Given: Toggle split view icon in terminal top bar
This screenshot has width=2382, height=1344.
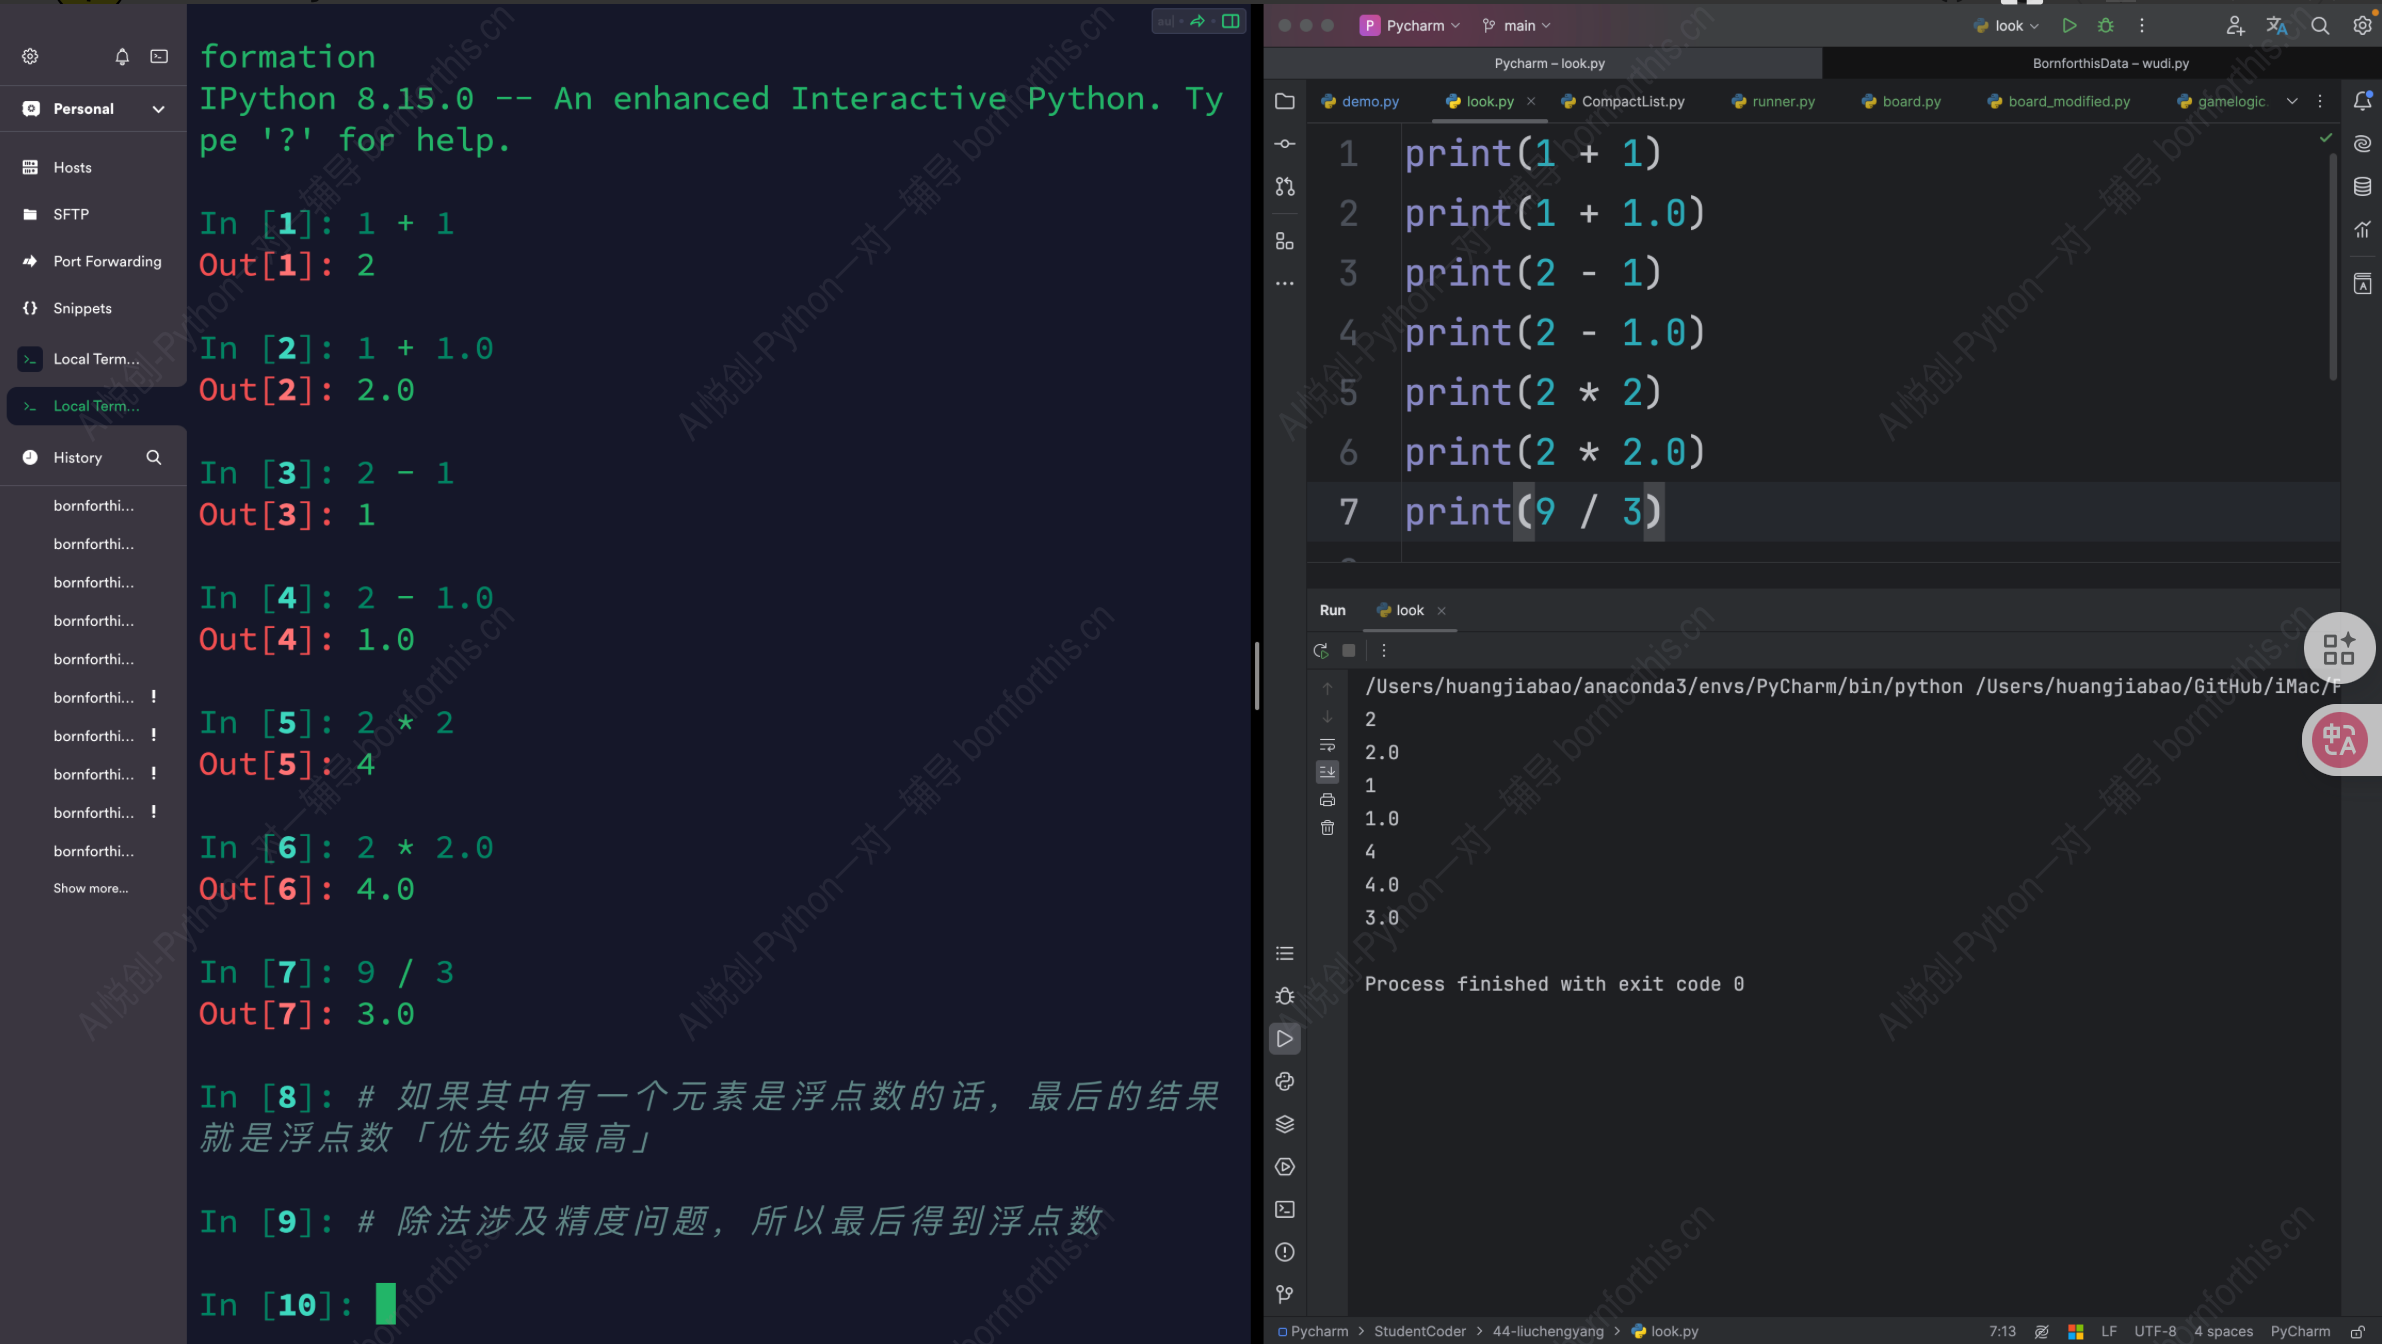Looking at the screenshot, I should click(x=1231, y=20).
